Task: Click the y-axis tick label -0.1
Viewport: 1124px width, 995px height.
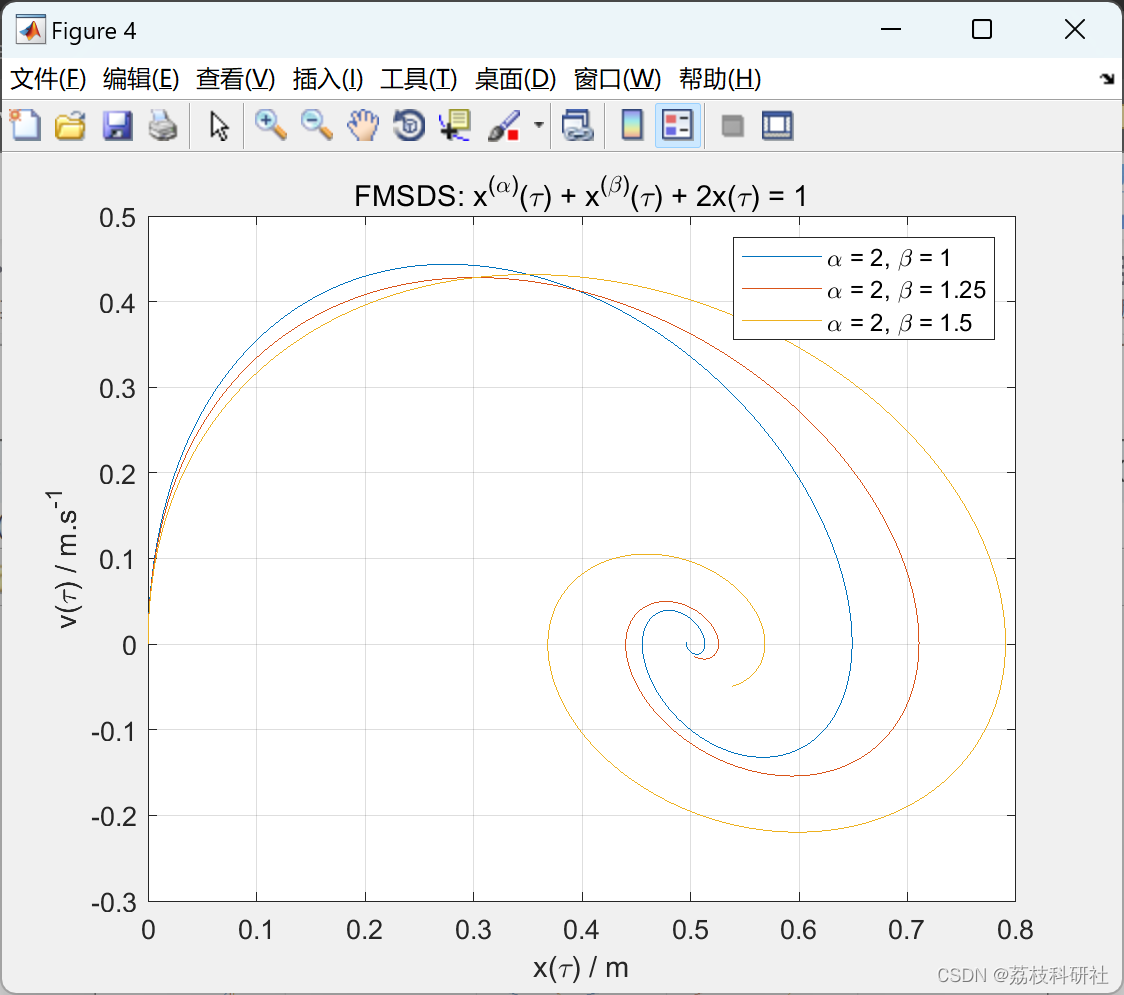Action: [x=114, y=731]
